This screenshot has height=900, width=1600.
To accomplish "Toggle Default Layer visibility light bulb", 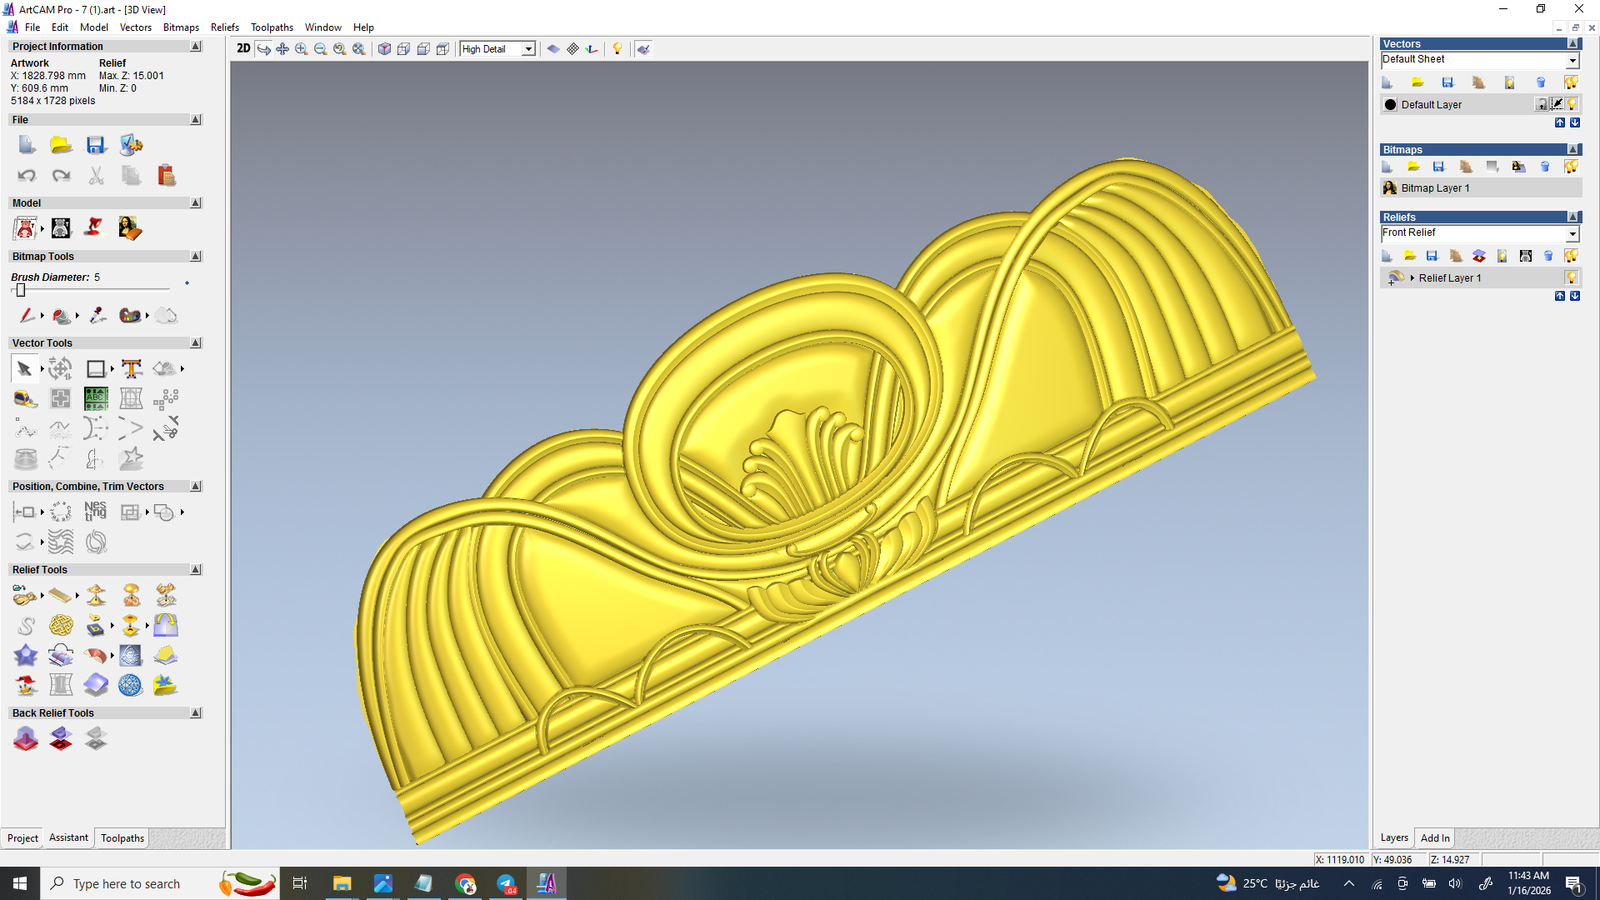I will [1572, 105].
